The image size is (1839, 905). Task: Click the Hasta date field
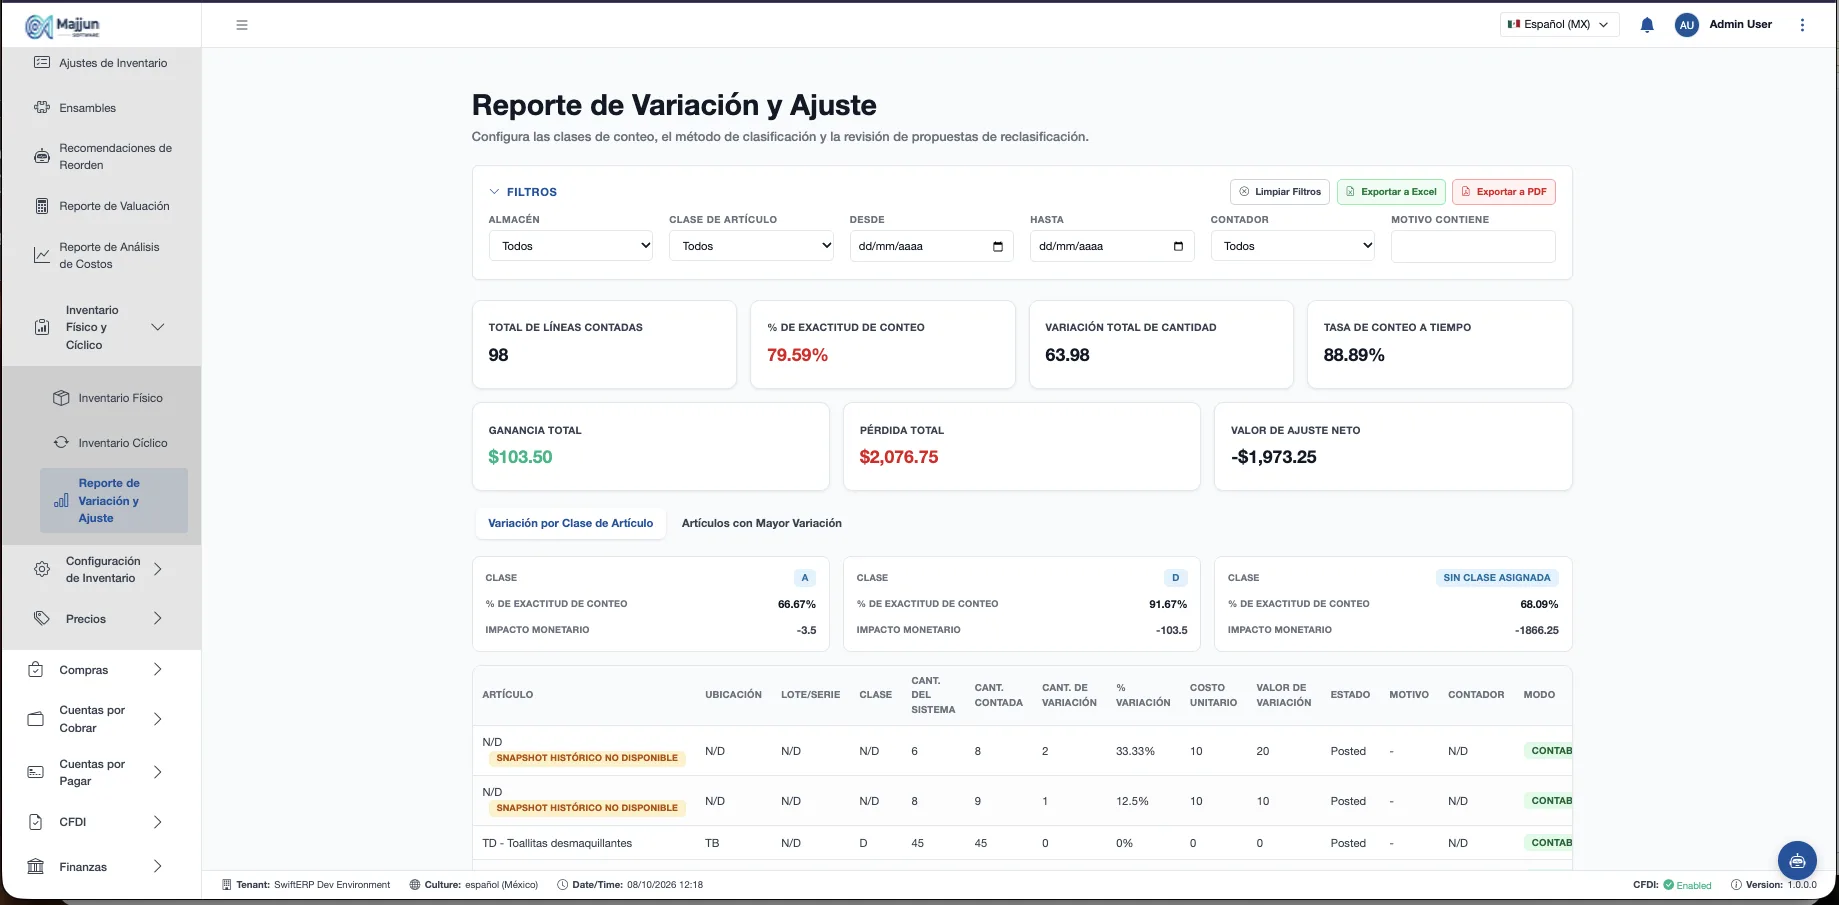pyautogui.click(x=1112, y=246)
